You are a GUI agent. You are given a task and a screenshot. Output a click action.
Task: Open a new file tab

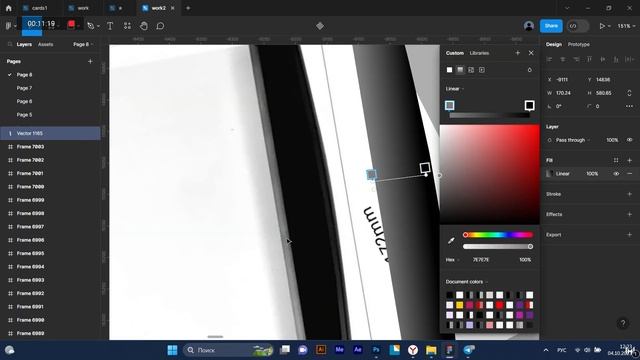coord(188,8)
